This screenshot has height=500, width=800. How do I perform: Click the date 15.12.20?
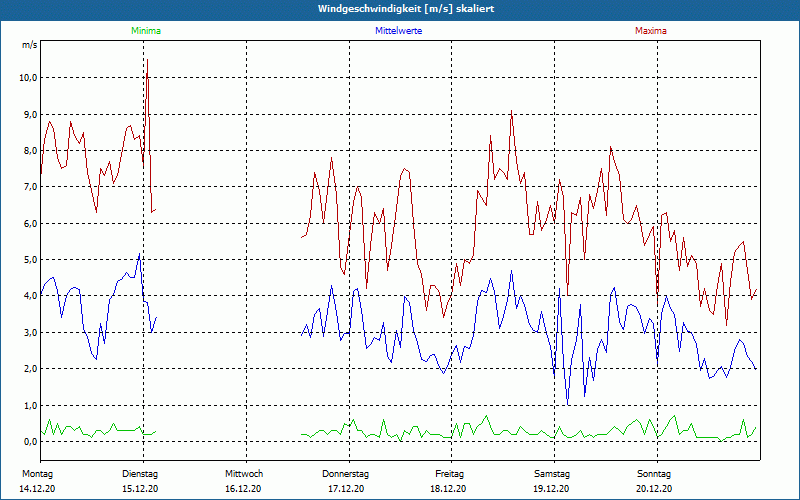[x=140, y=489]
